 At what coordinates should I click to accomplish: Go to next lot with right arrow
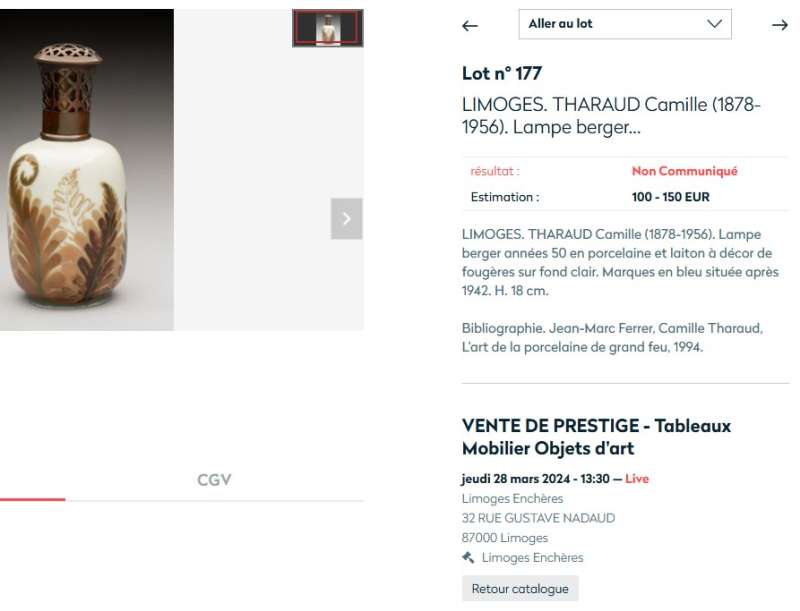(780, 25)
